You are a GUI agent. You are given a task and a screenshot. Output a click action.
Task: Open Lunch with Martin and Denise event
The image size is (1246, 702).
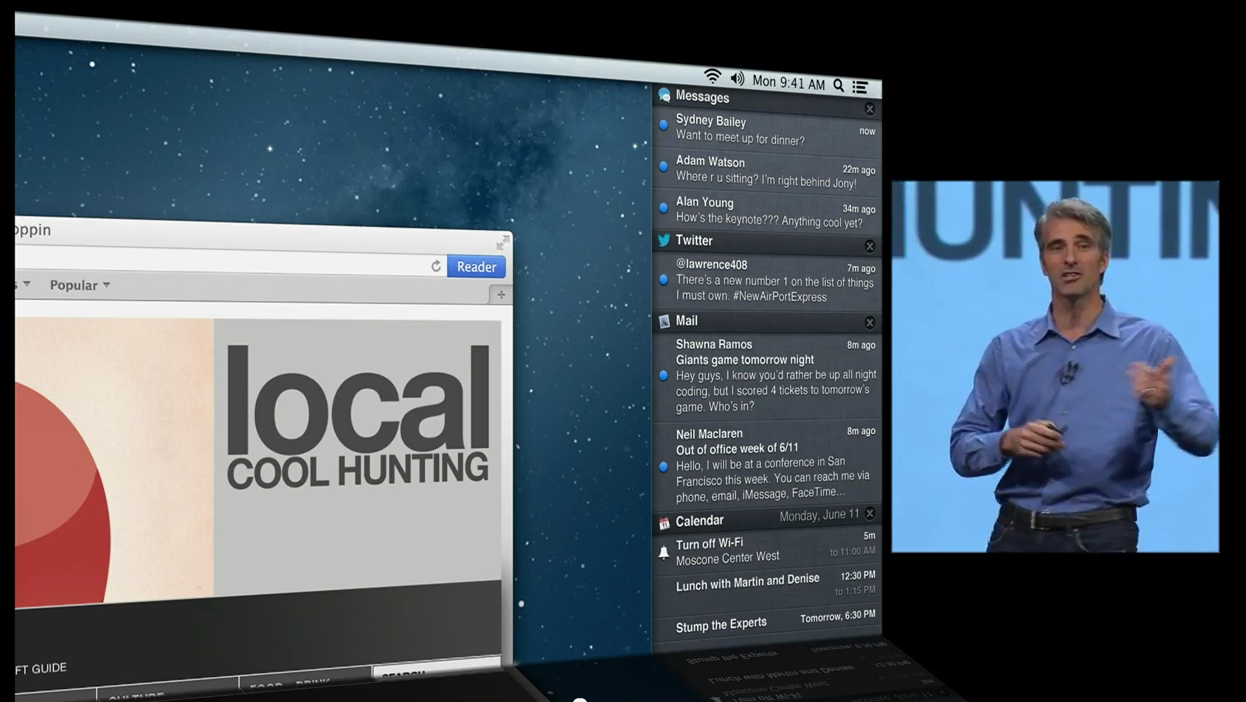pyautogui.click(x=767, y=583)
